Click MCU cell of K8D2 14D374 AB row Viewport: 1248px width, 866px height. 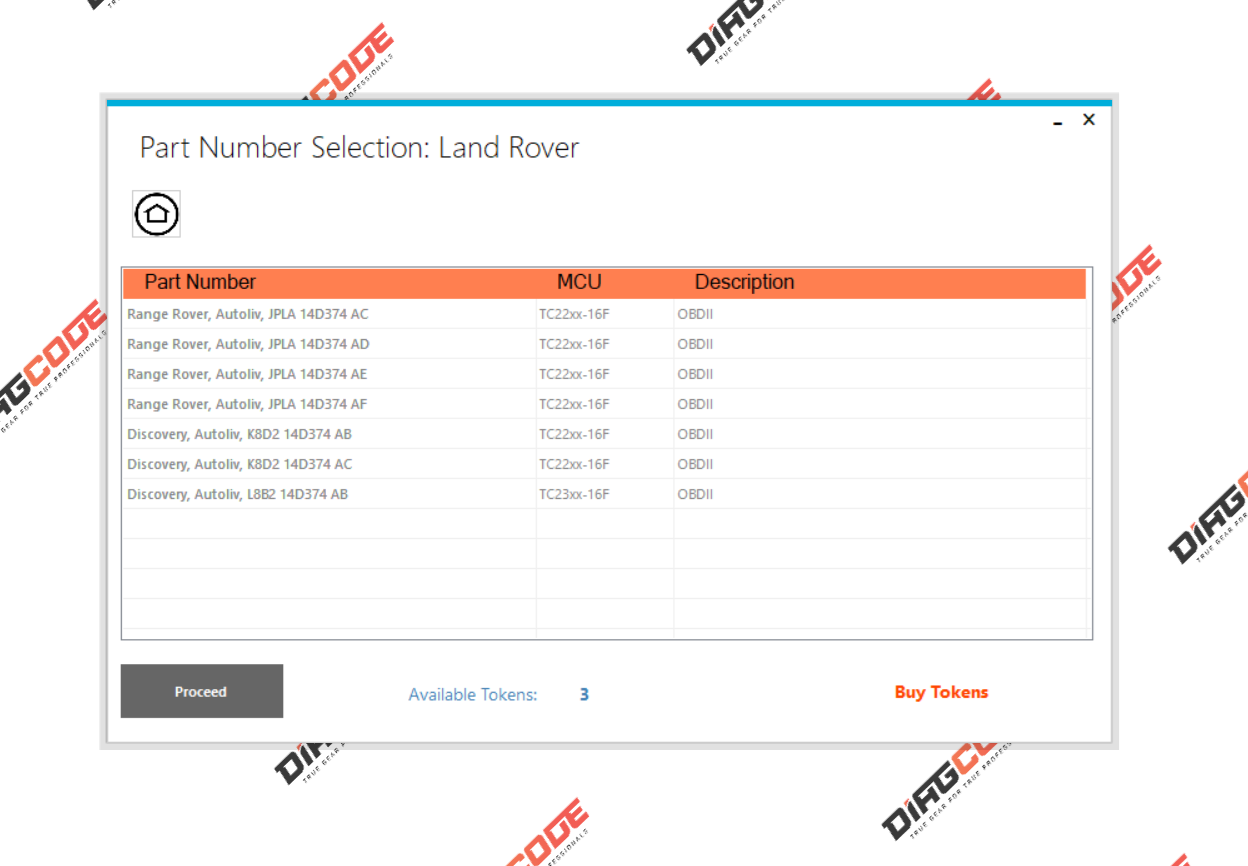pyautogui.click(x=605, y=434)
